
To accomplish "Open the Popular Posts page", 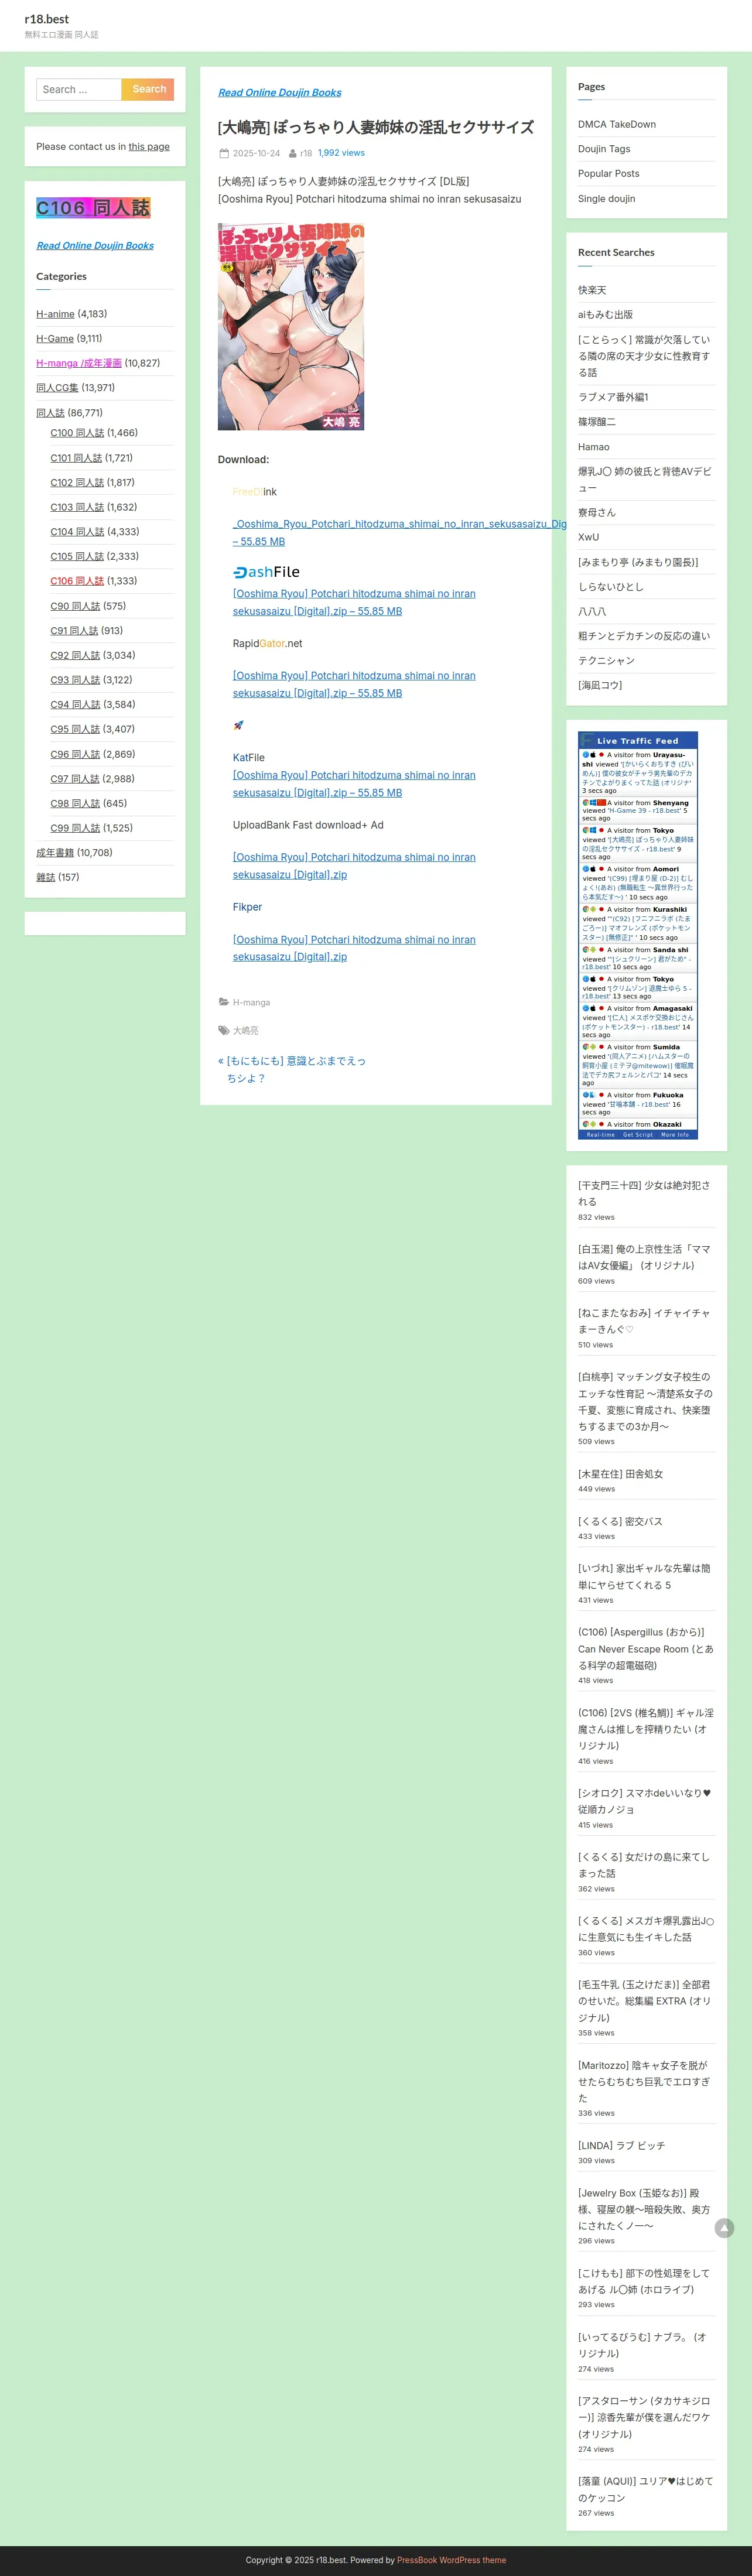I will click(x=608, y=173).
